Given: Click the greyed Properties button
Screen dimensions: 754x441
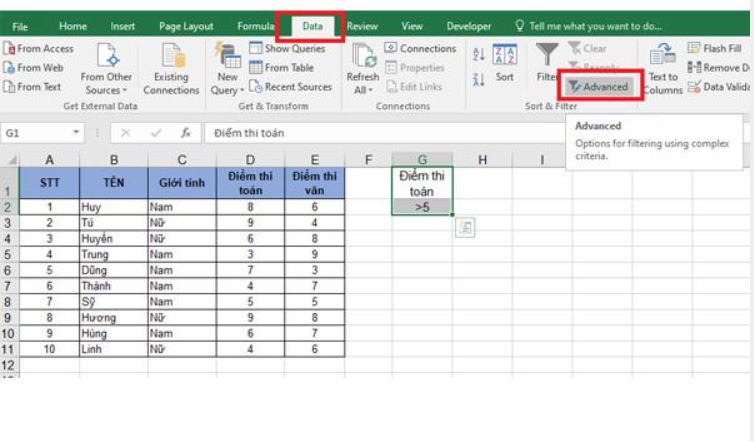Looking at the screenshot, I should [415, 68].
